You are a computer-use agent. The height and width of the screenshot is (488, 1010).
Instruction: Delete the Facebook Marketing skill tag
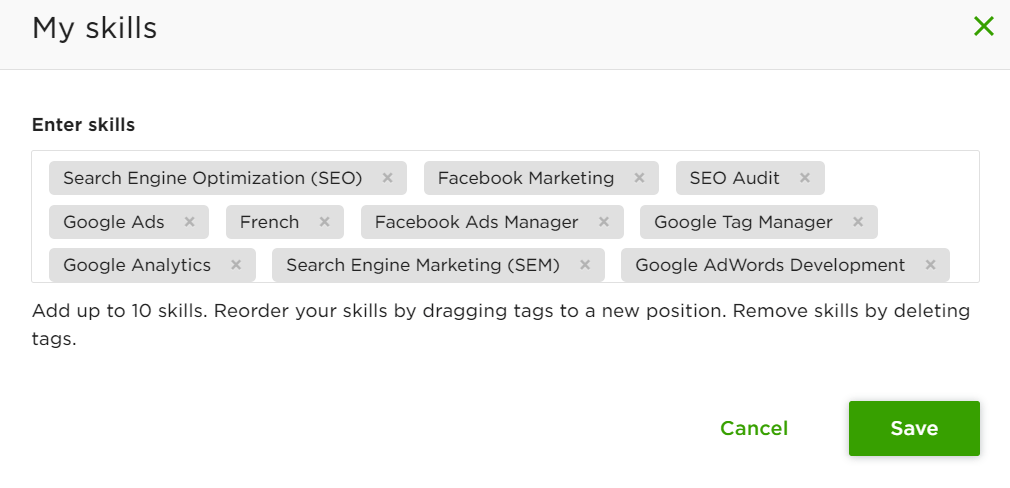coord(640,178)
